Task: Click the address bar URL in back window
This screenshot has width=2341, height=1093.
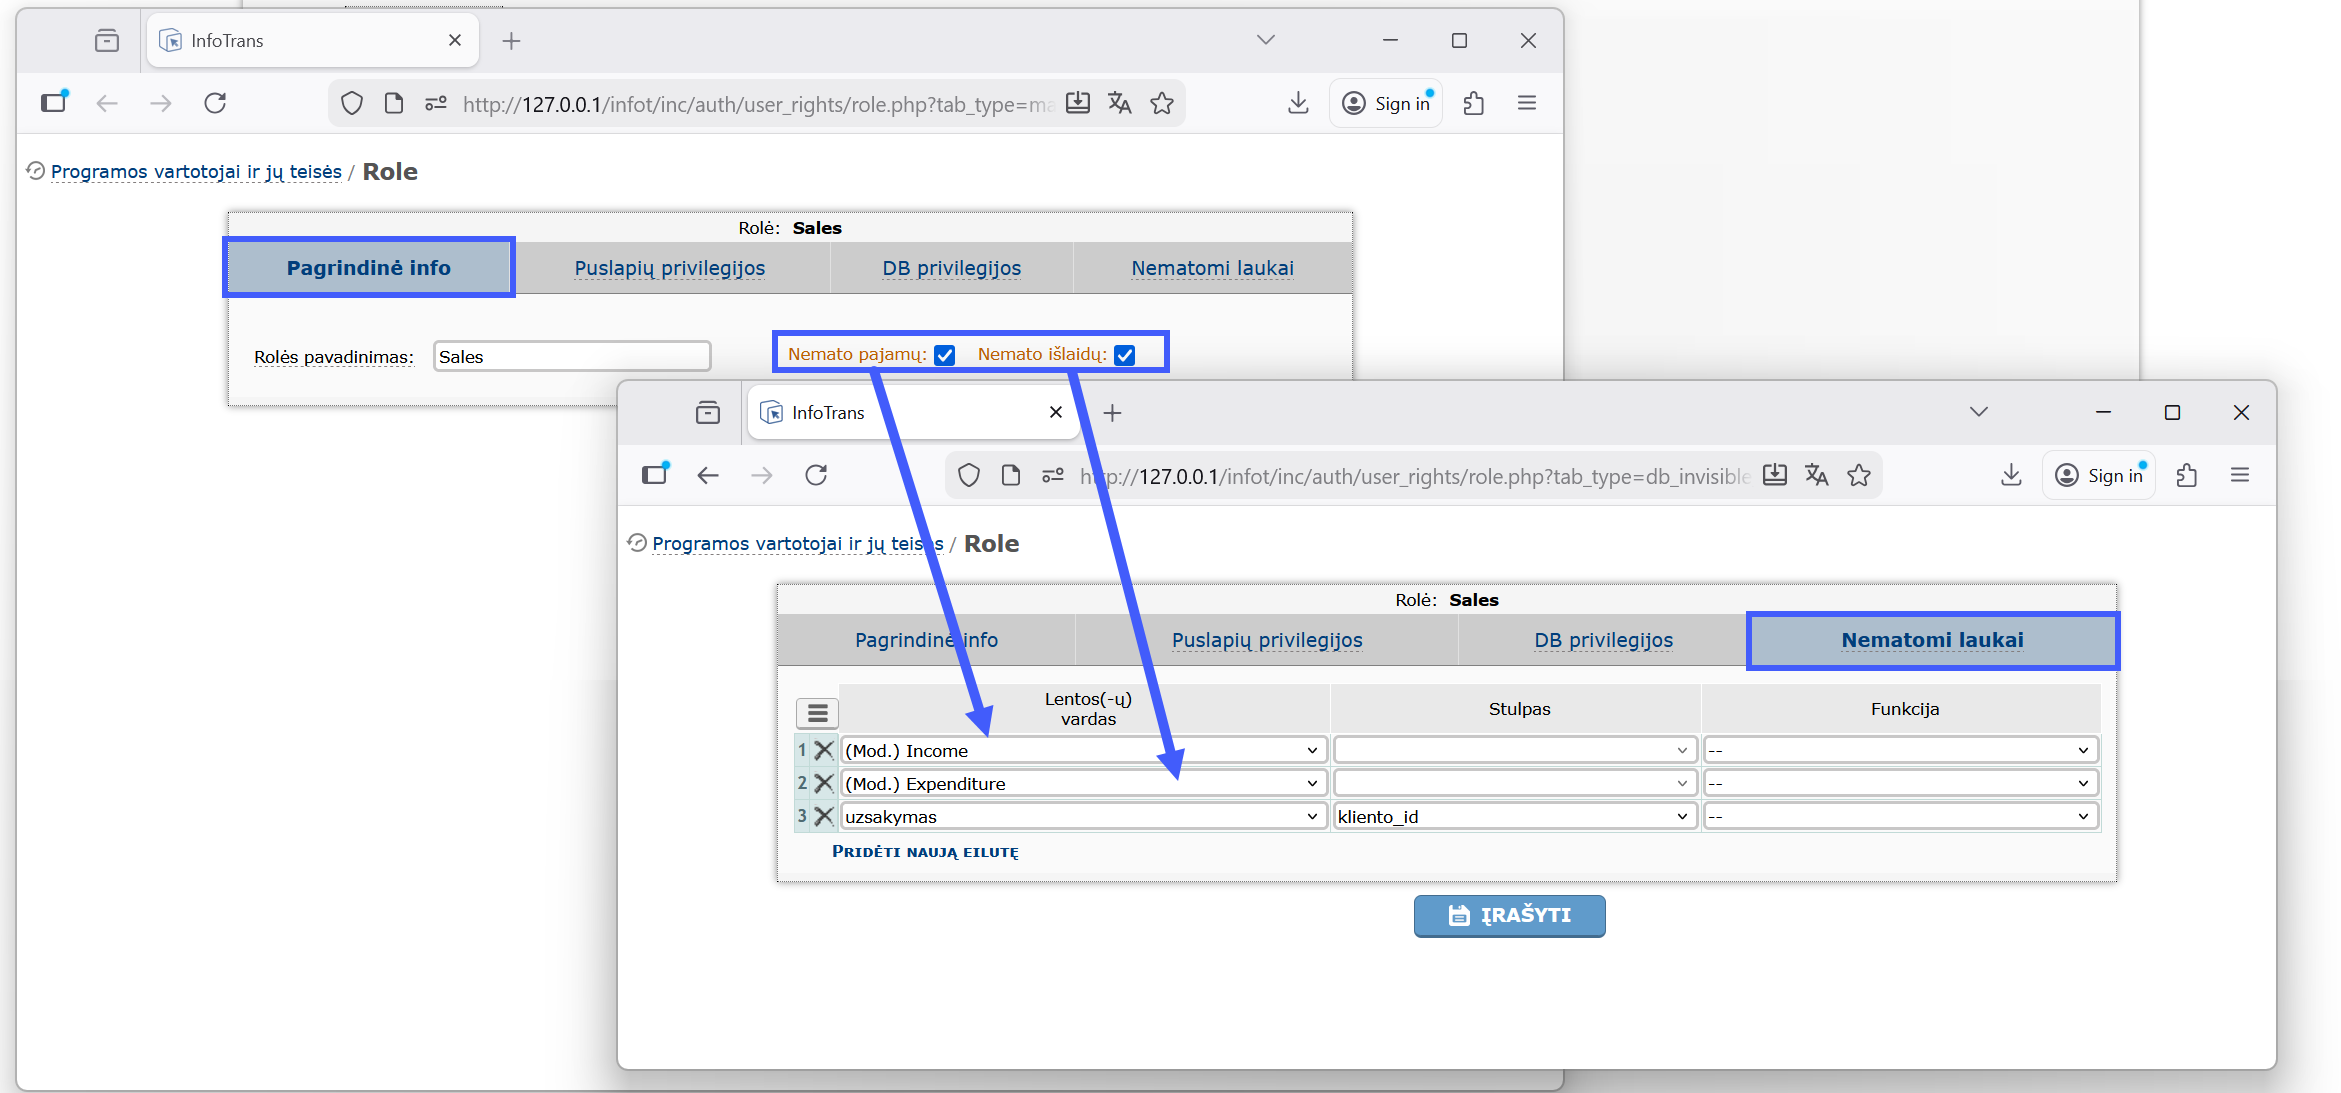Action: coord(758,104)
